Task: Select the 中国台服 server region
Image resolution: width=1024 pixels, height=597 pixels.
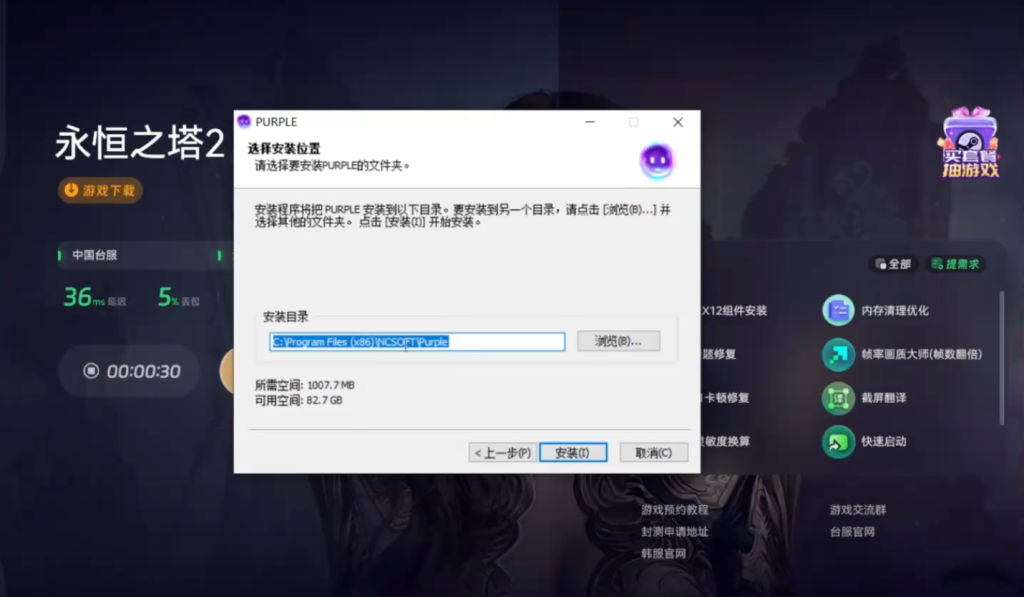Action: [94, 255]
